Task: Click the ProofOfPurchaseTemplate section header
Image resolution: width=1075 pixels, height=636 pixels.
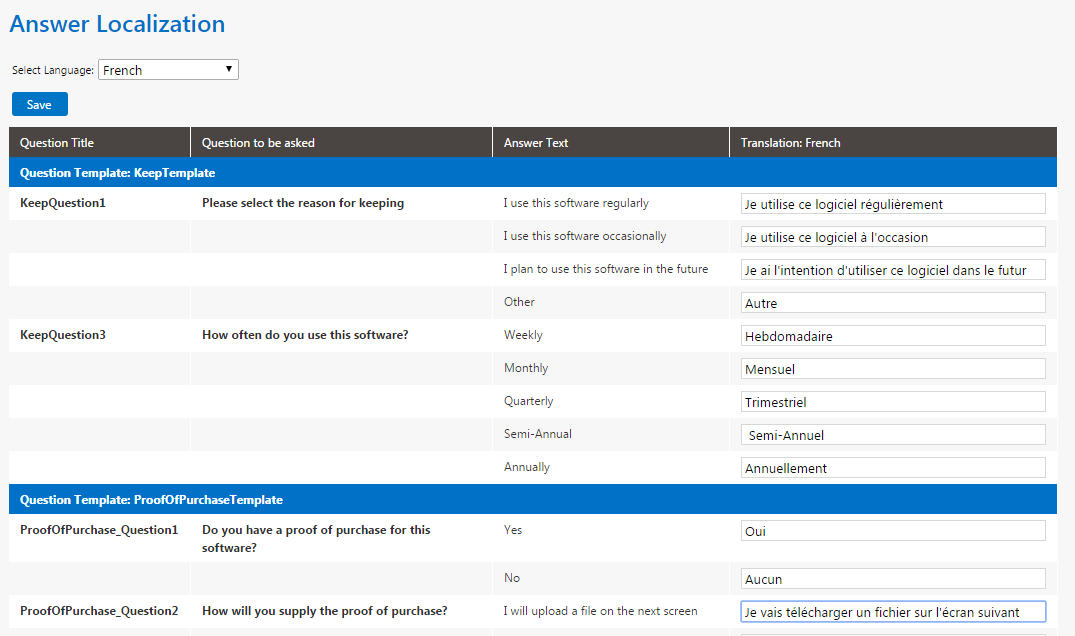Action: coord(151,500)
